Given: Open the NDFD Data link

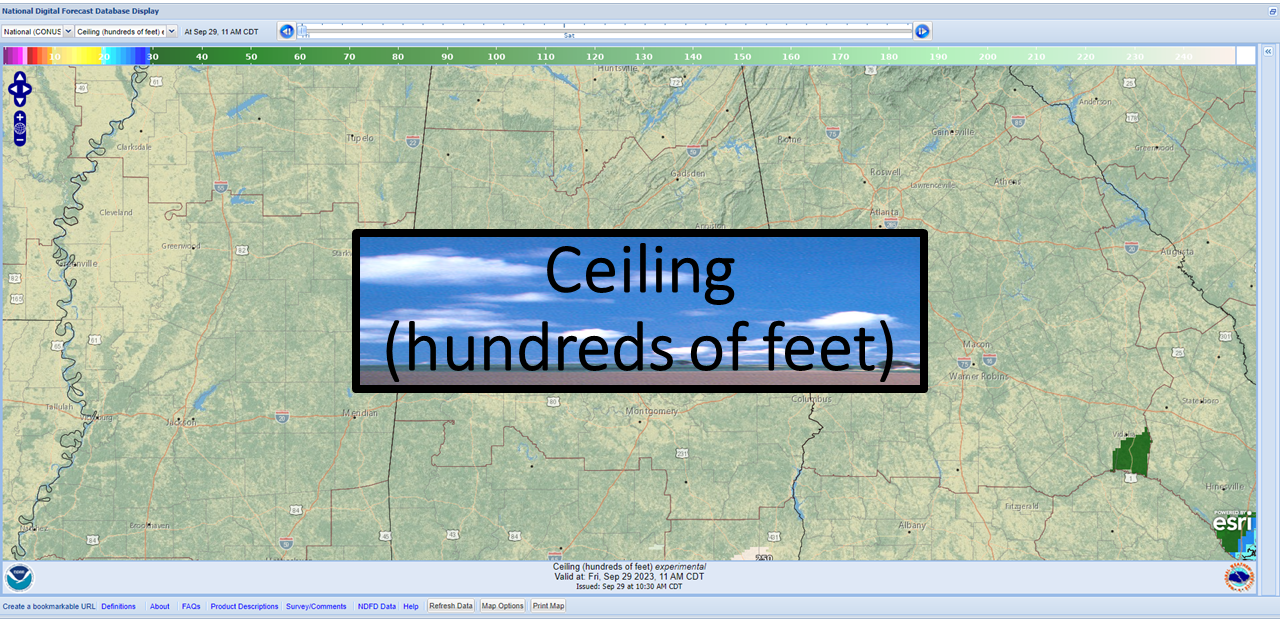Looking at the screenshot, I should tap(377, 606).
